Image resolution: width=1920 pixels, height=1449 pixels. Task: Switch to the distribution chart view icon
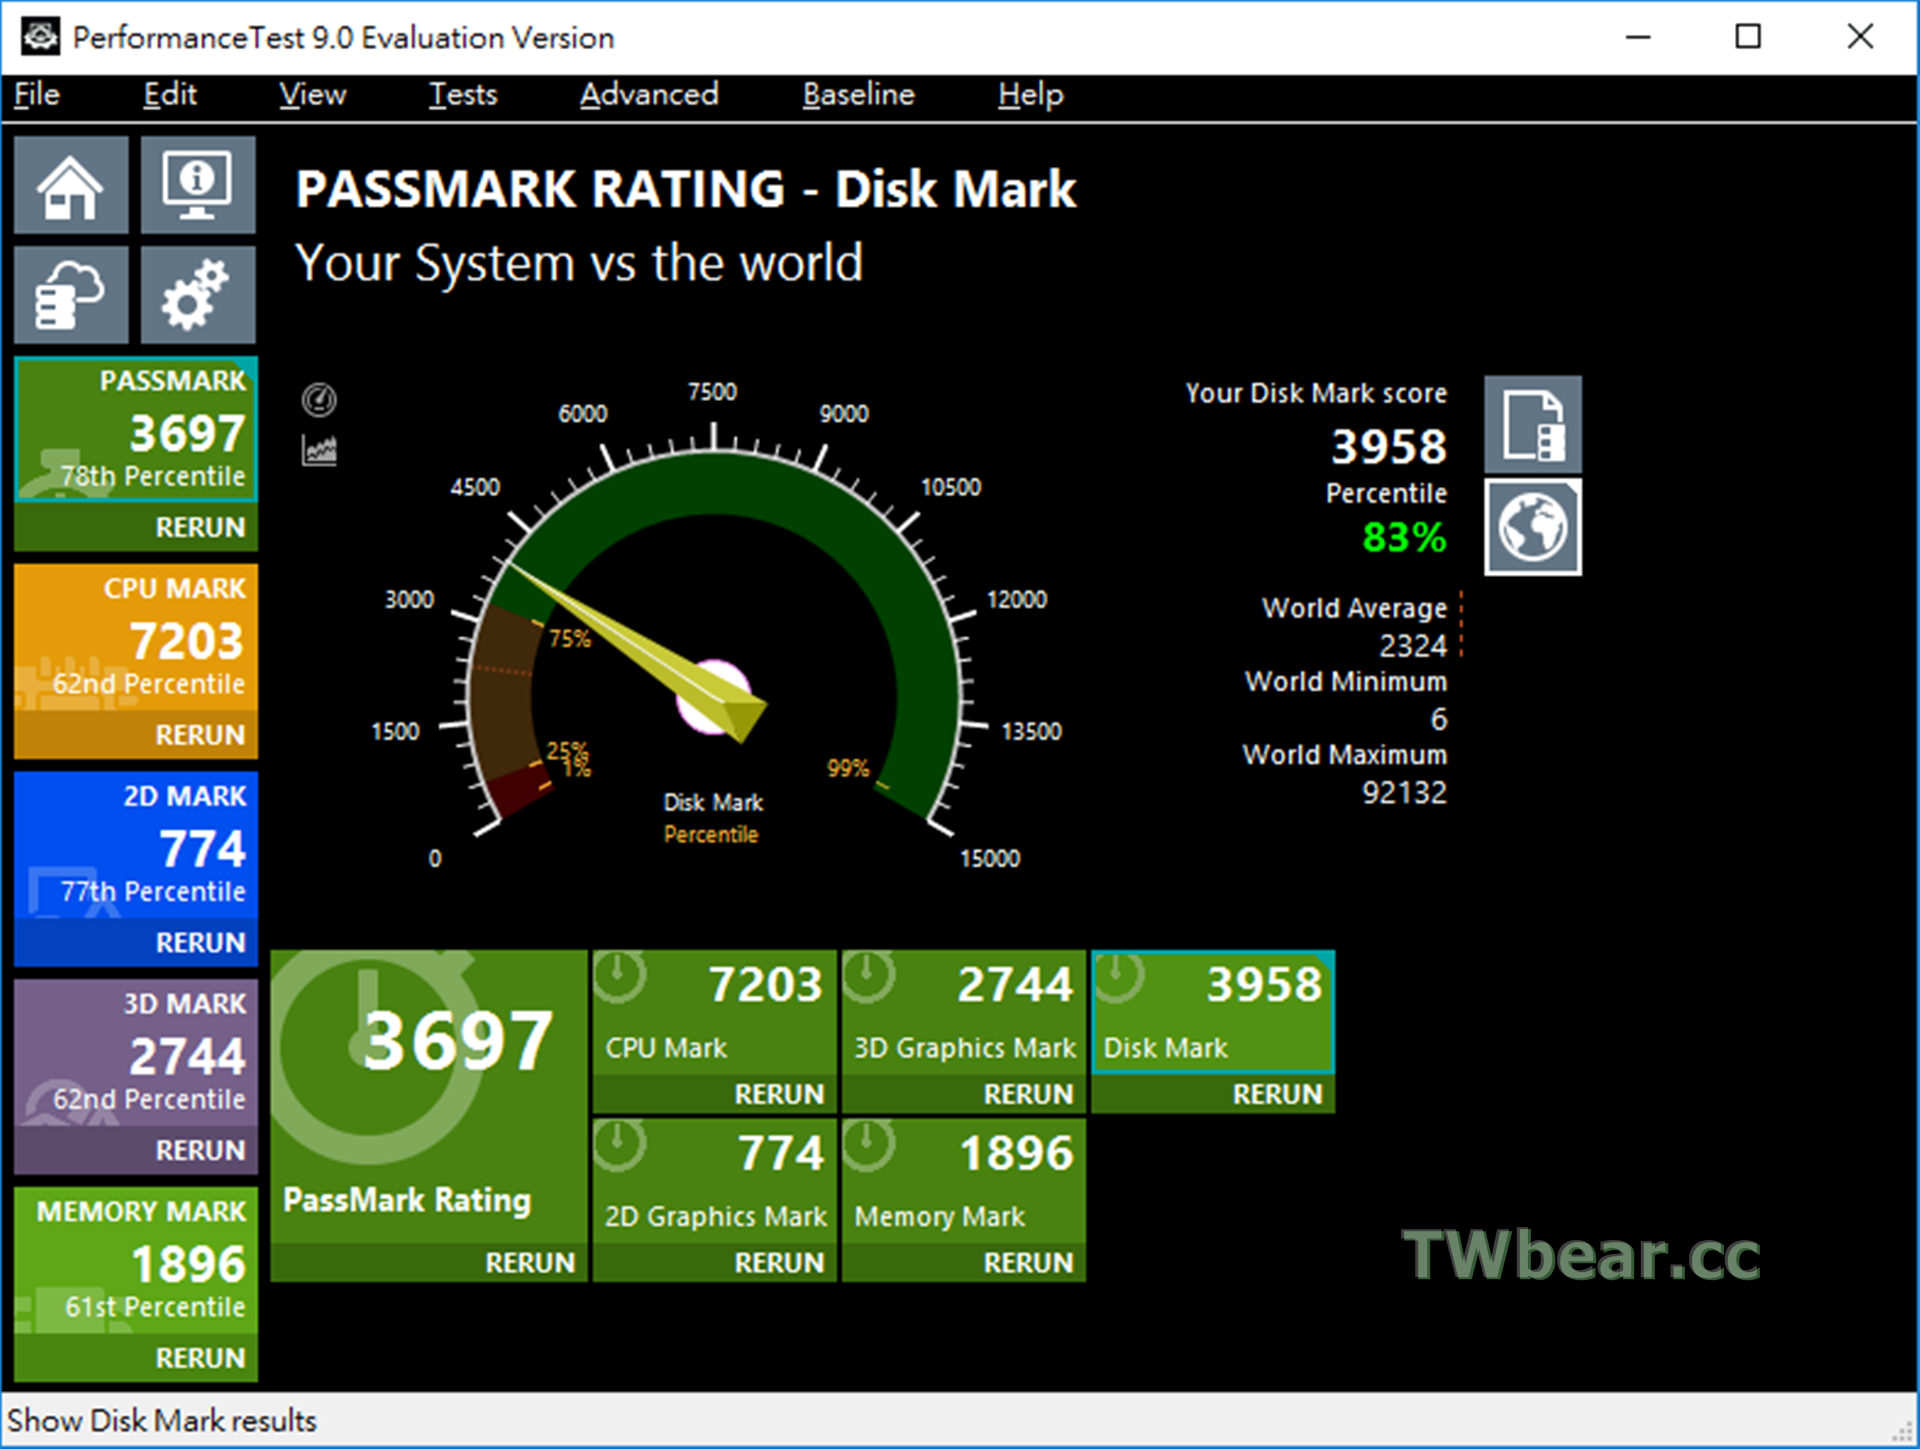point(319,451)
